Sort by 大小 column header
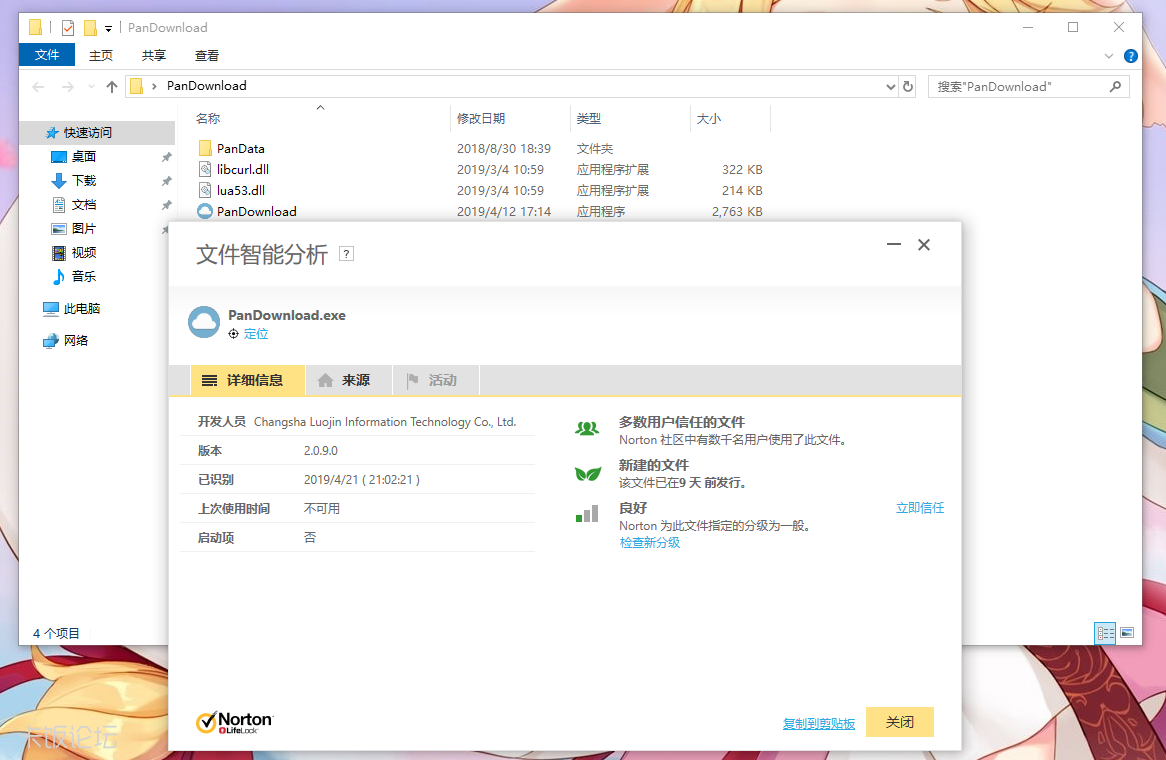Viewport: 1166px width, 760px height. 709,118
